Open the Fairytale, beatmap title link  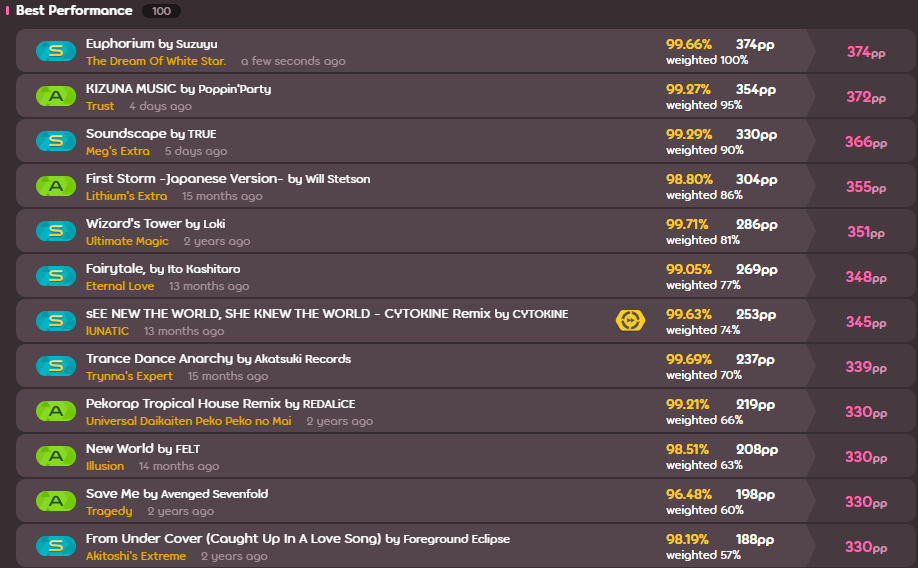[x=116, y=269]
